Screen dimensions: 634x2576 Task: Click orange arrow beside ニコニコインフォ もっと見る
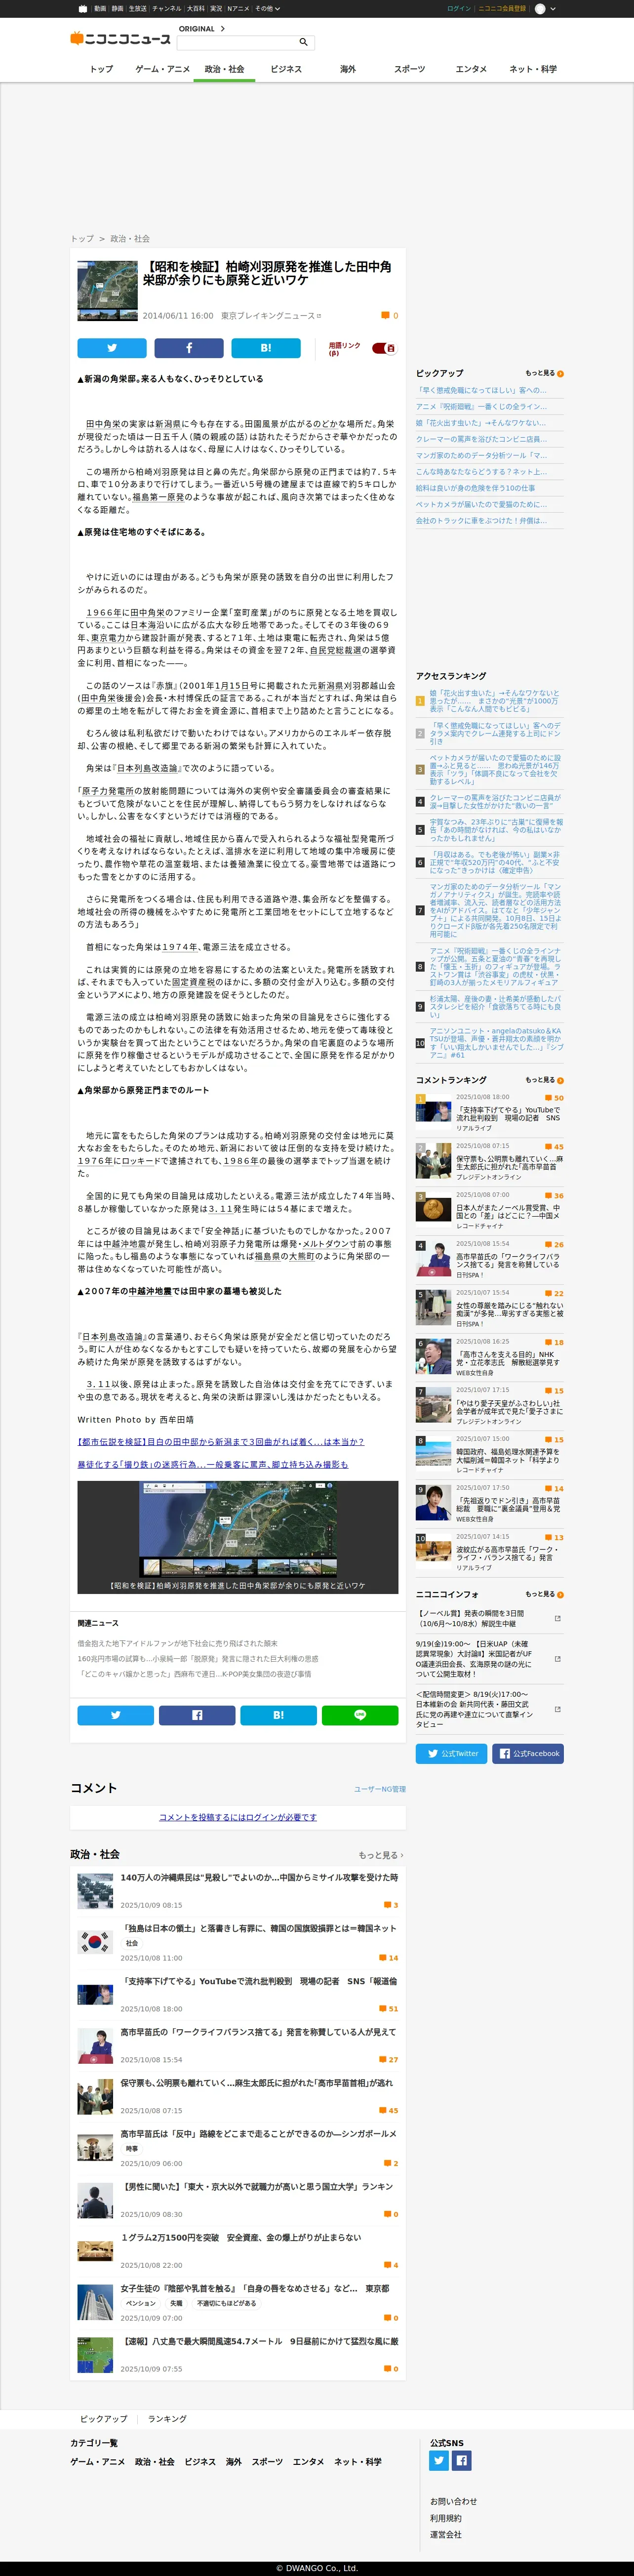pyautogui.click(x=560, y=1595)
